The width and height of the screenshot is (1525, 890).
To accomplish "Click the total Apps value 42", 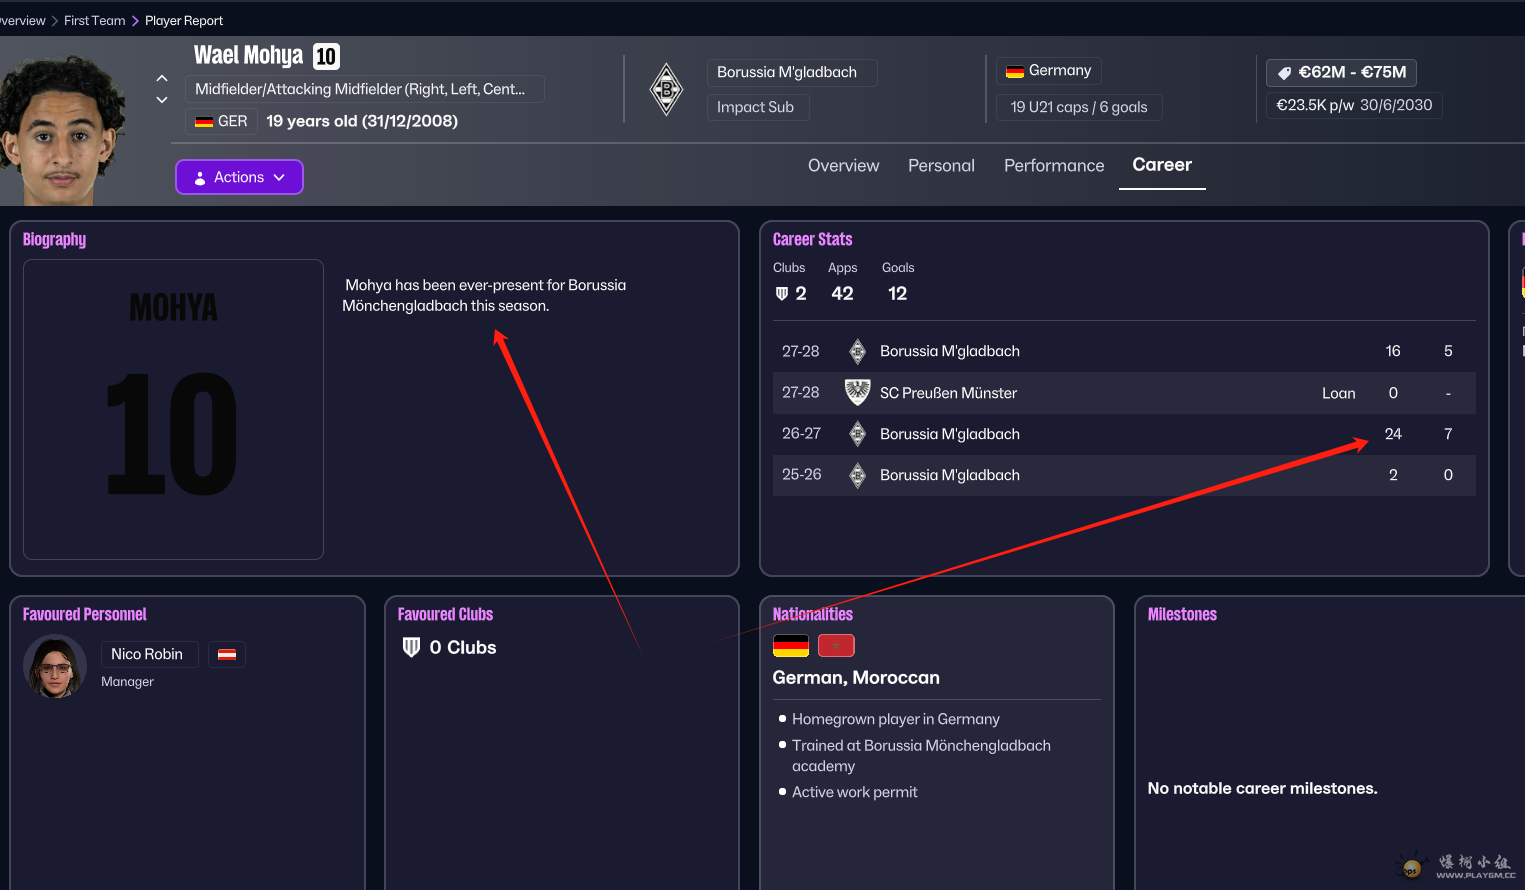I will (842, 294).
